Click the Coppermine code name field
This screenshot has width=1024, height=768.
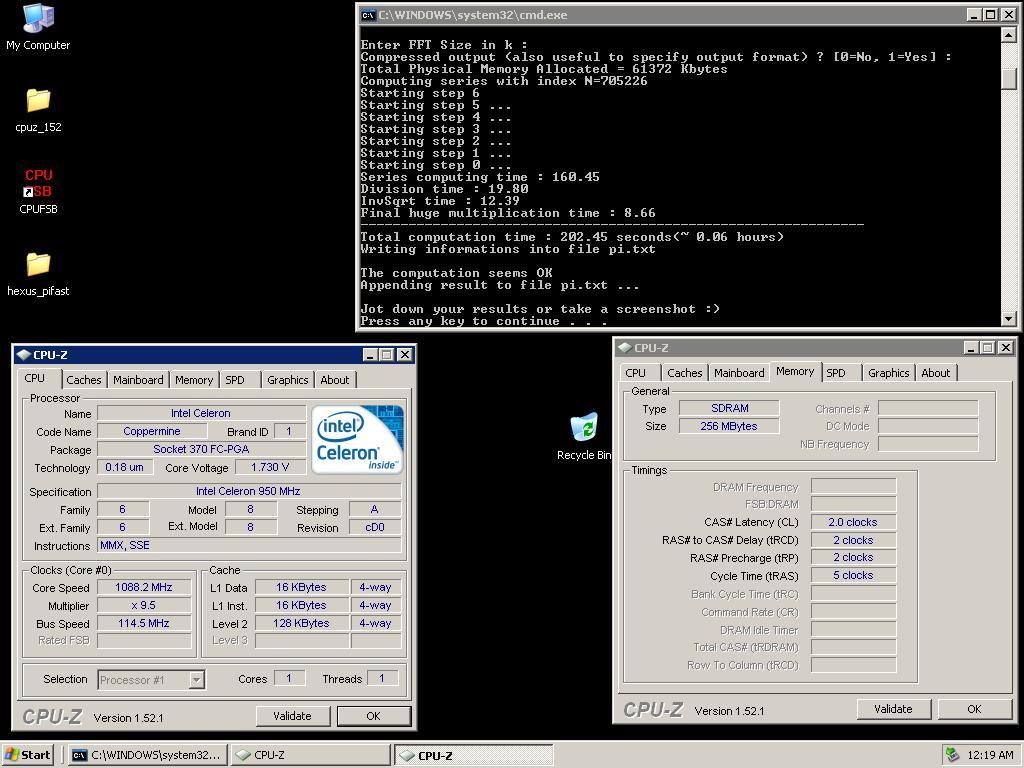coord(152,431)
